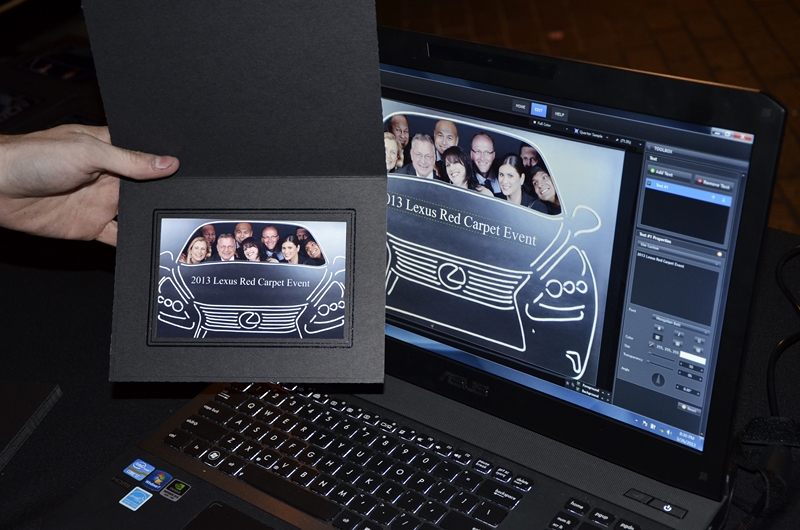The width and height of the screenshot is (800, 530).
Task: Switch to the HOME tab
Action: (x=520, y=107)
